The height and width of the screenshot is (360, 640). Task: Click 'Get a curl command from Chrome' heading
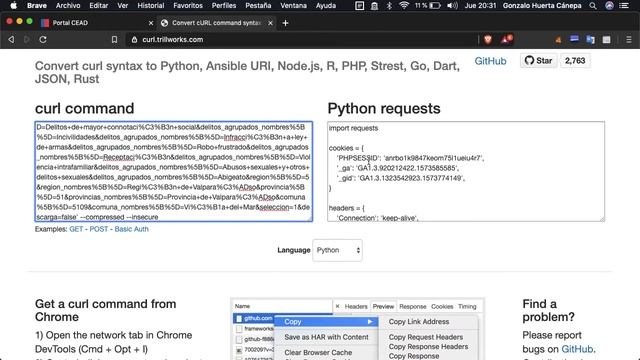click(x=106, y=310)
